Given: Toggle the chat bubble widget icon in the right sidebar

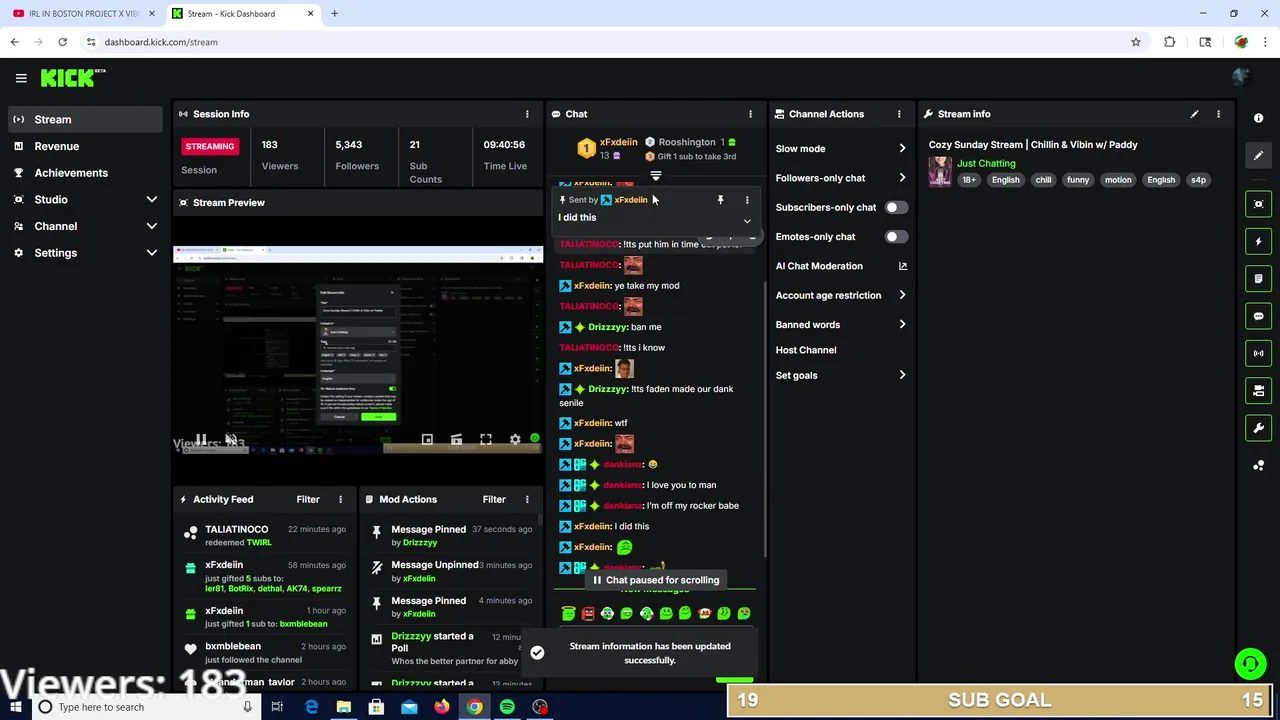Looking at the screenshot, I should [1258, 316].
